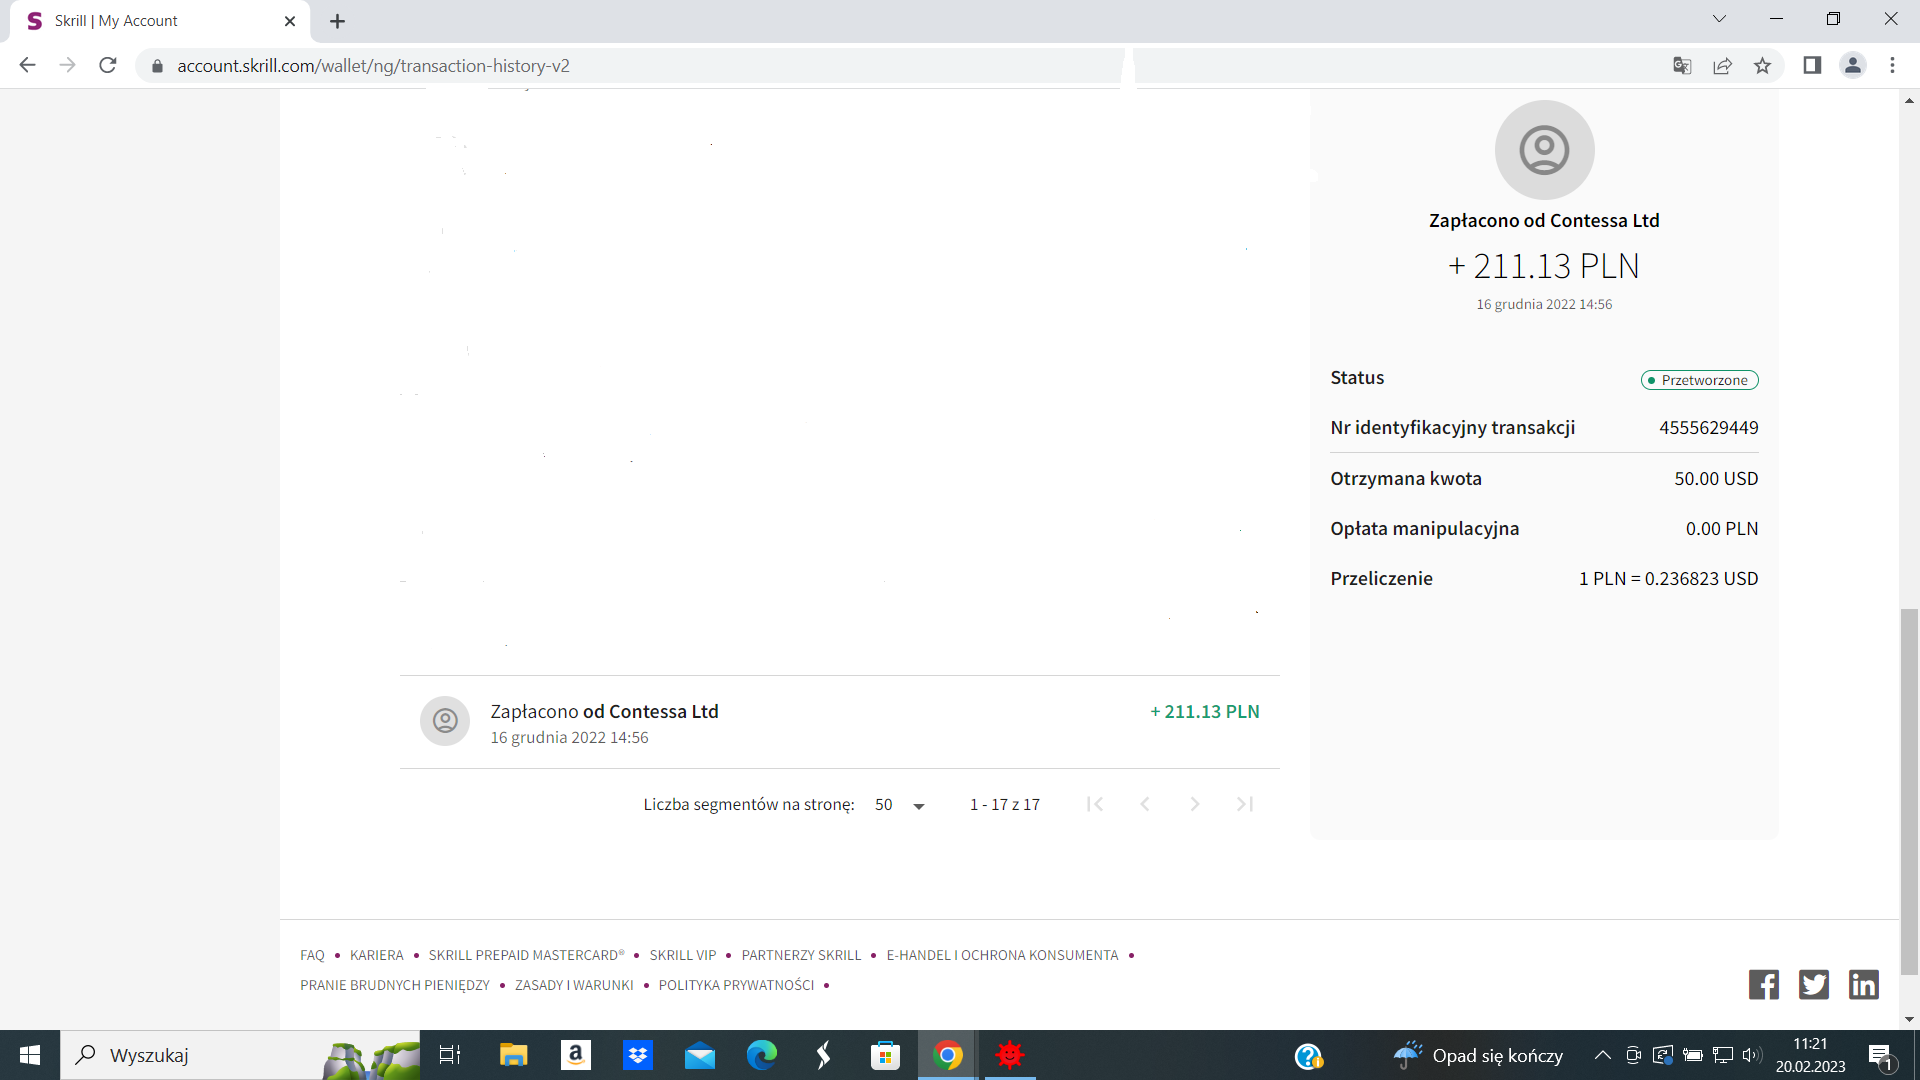The height and width of the screenshot is (1080, 1920).
Task: Select the large avatar in details panel
Action: point(1544,150)
